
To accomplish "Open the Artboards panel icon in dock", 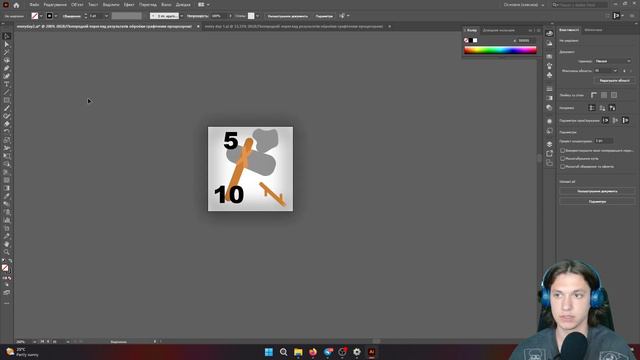I will coord(549,163).
